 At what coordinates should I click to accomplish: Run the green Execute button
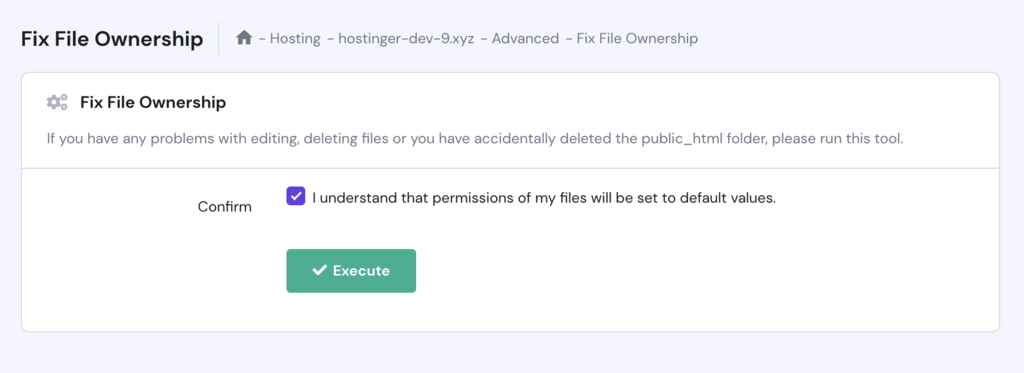(351, 270)
